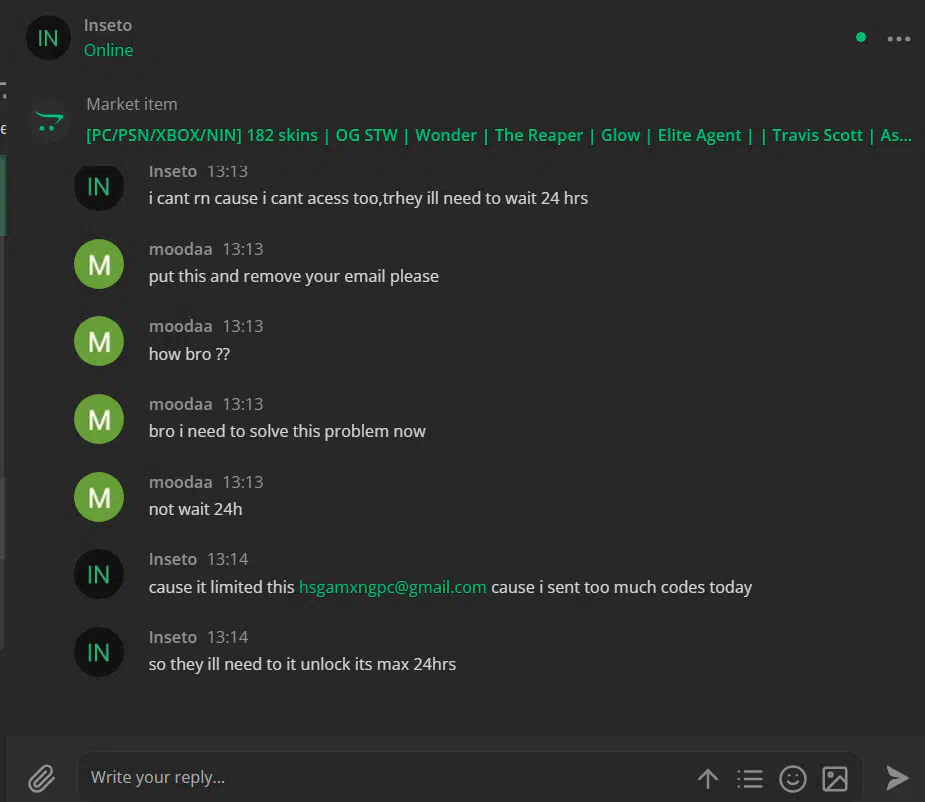Click the hsgamxngpc@gmail.com email link
This screenshot has height=802, width=925.
[392, 587]
